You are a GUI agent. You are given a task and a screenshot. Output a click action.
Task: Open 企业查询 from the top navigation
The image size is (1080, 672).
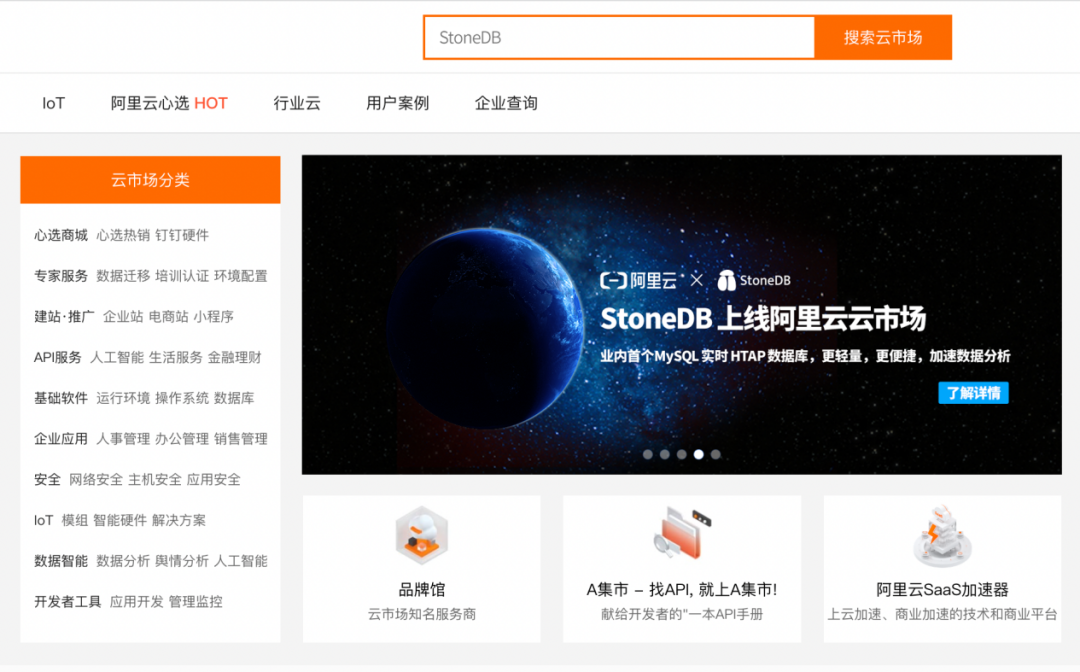pos(505,103)
